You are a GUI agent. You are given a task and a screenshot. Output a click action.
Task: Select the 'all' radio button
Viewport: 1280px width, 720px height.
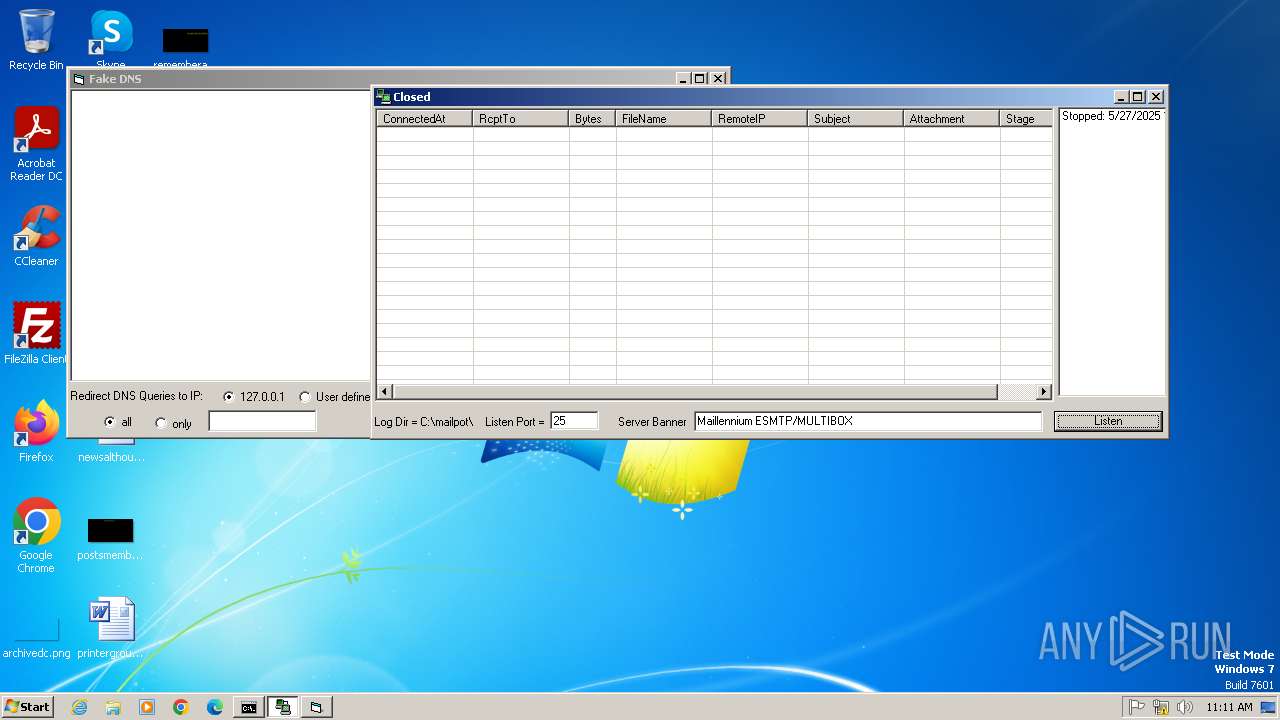coord(110,423)
